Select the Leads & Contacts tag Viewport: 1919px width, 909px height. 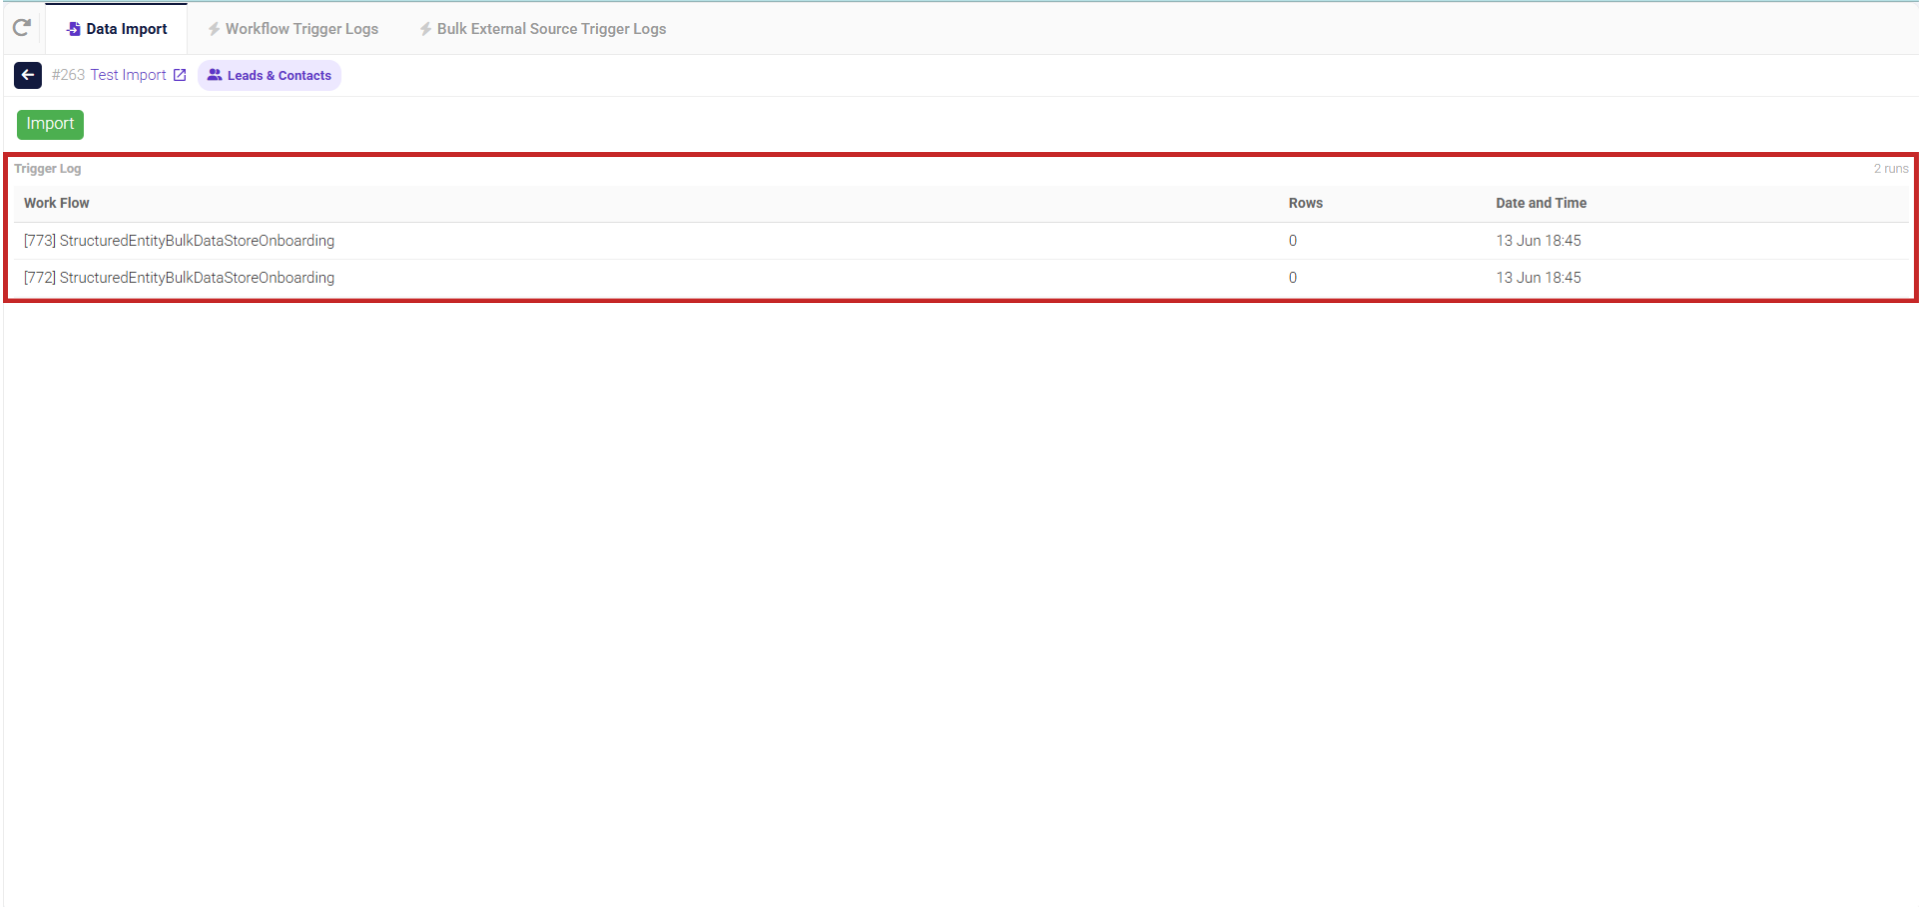pos(269,75)
